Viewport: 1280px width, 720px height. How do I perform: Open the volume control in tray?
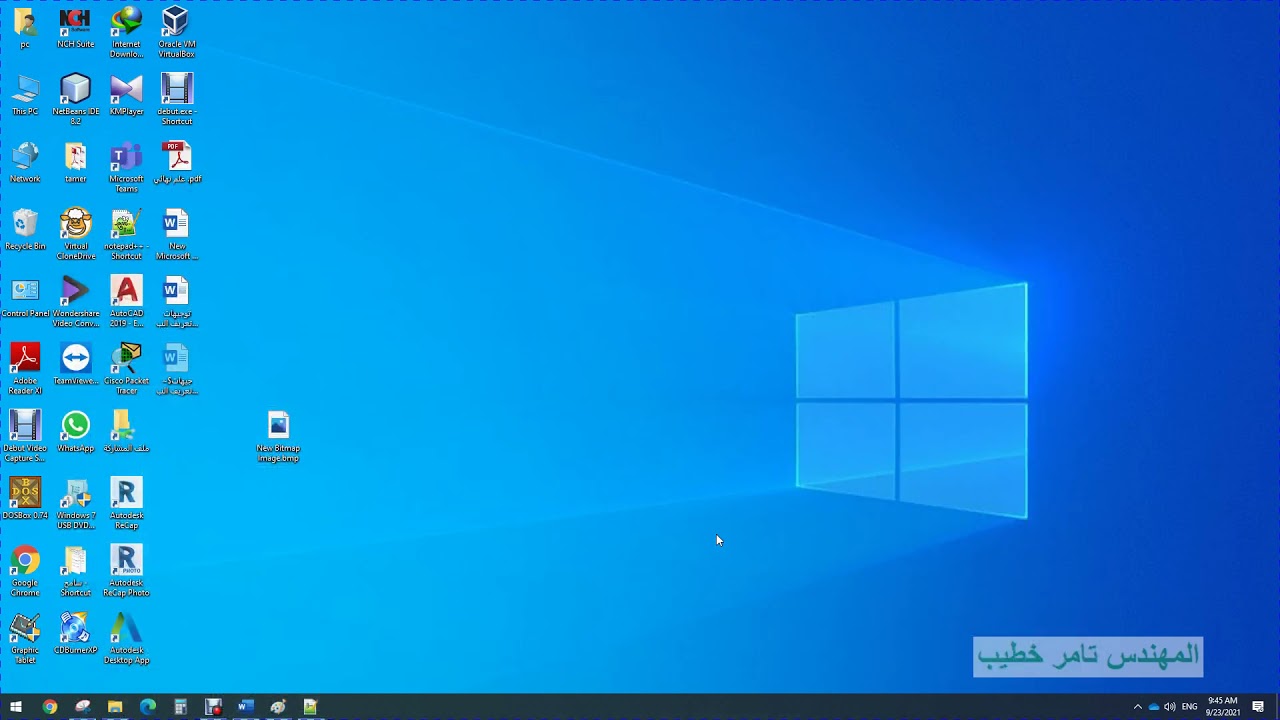click(x=1170, y=707)
